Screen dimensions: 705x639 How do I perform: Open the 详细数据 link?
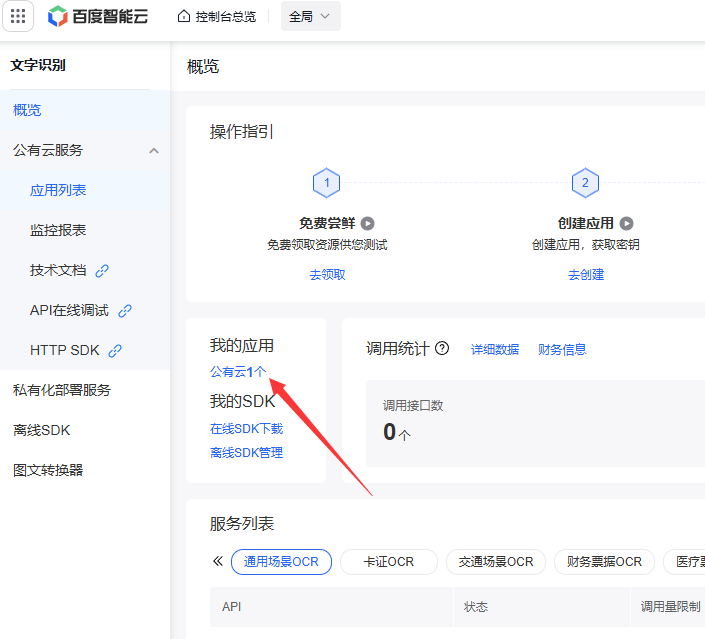495,349
